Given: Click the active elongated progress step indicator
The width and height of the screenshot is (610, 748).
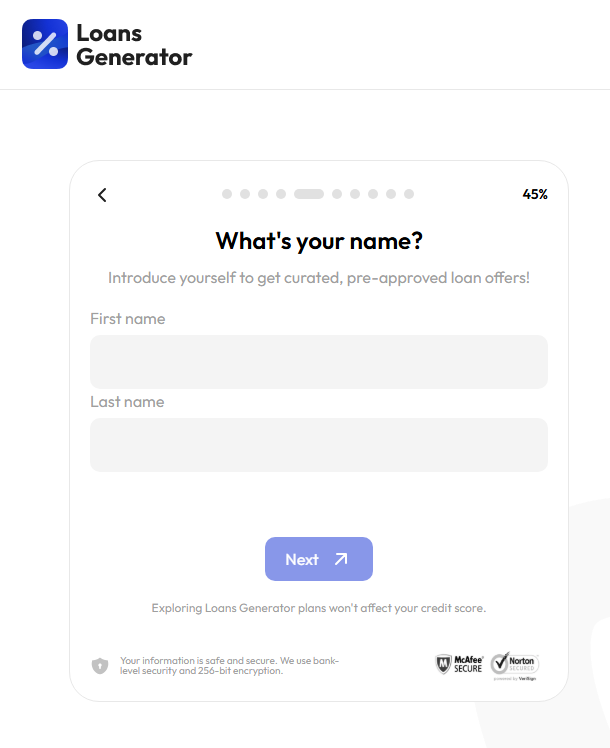Looking at the screenshot, I should pos(309,194).
